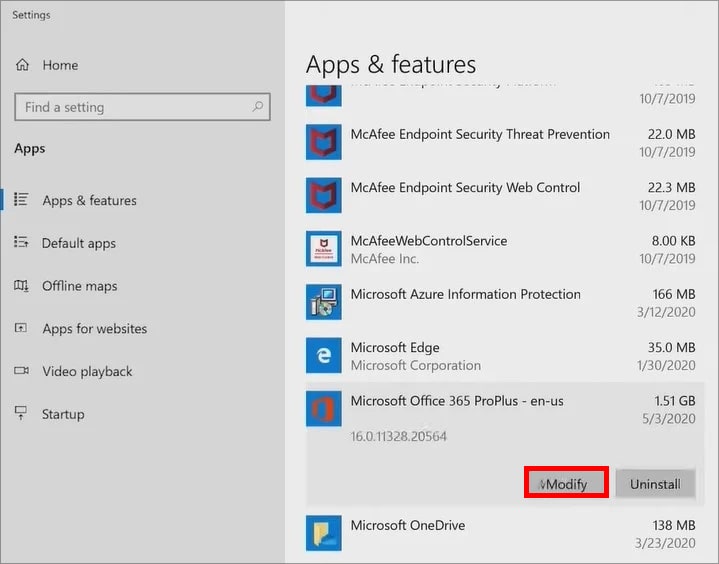Click the 3/23/2020 install date
The height and width of the screenshot is (564, 719).
665,543
